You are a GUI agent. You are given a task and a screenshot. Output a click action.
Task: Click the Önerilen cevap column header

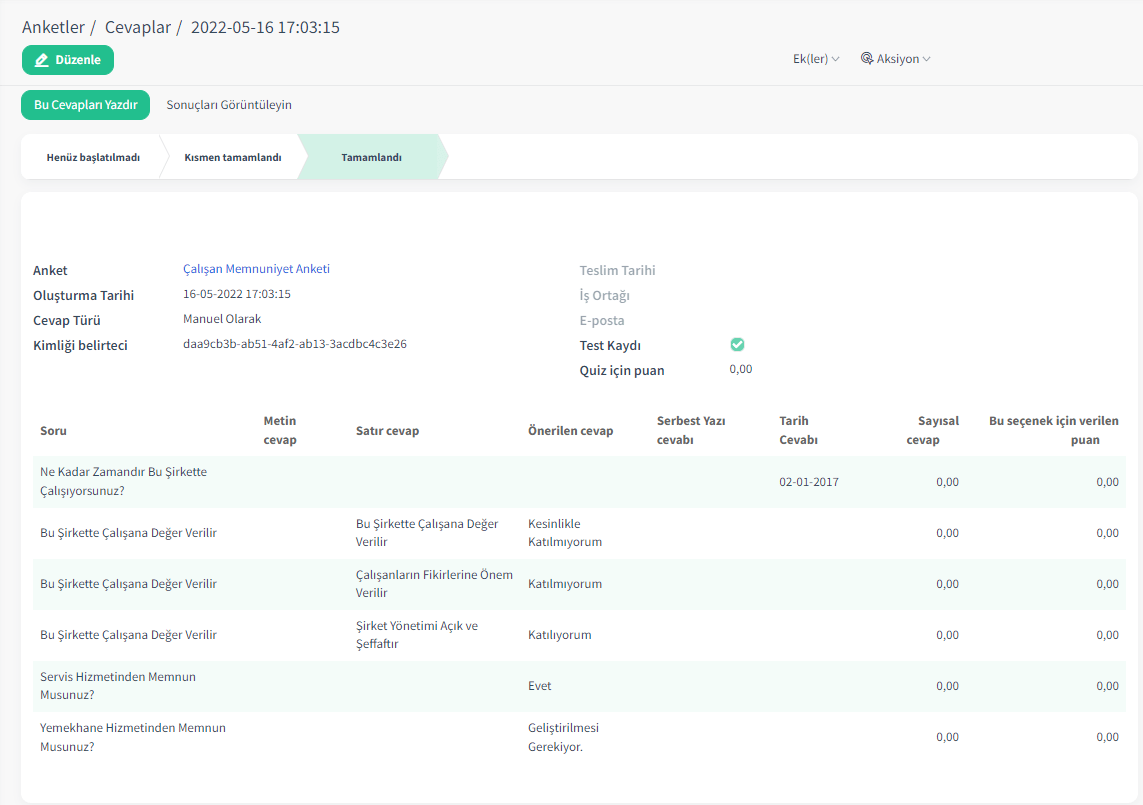pyautogui.click(x=570, y=431)
